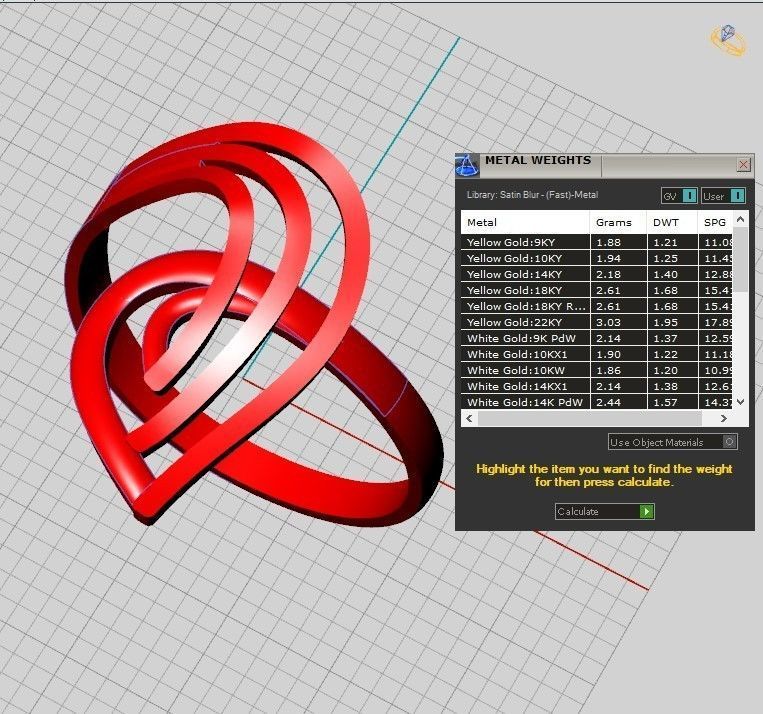Click the 2.44 grams value
763x714 pixels.
point(608,403)
